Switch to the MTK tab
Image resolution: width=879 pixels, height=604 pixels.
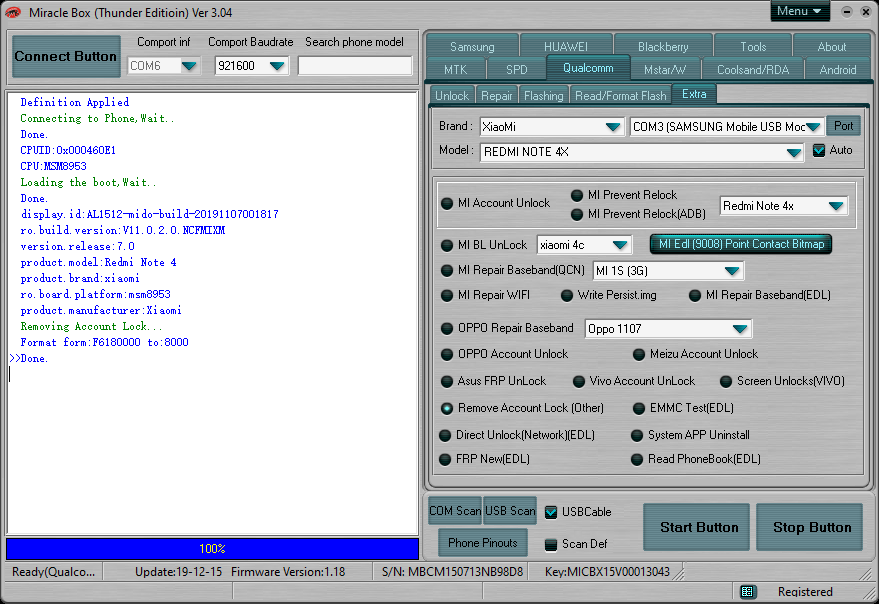(x=455, y=70)
